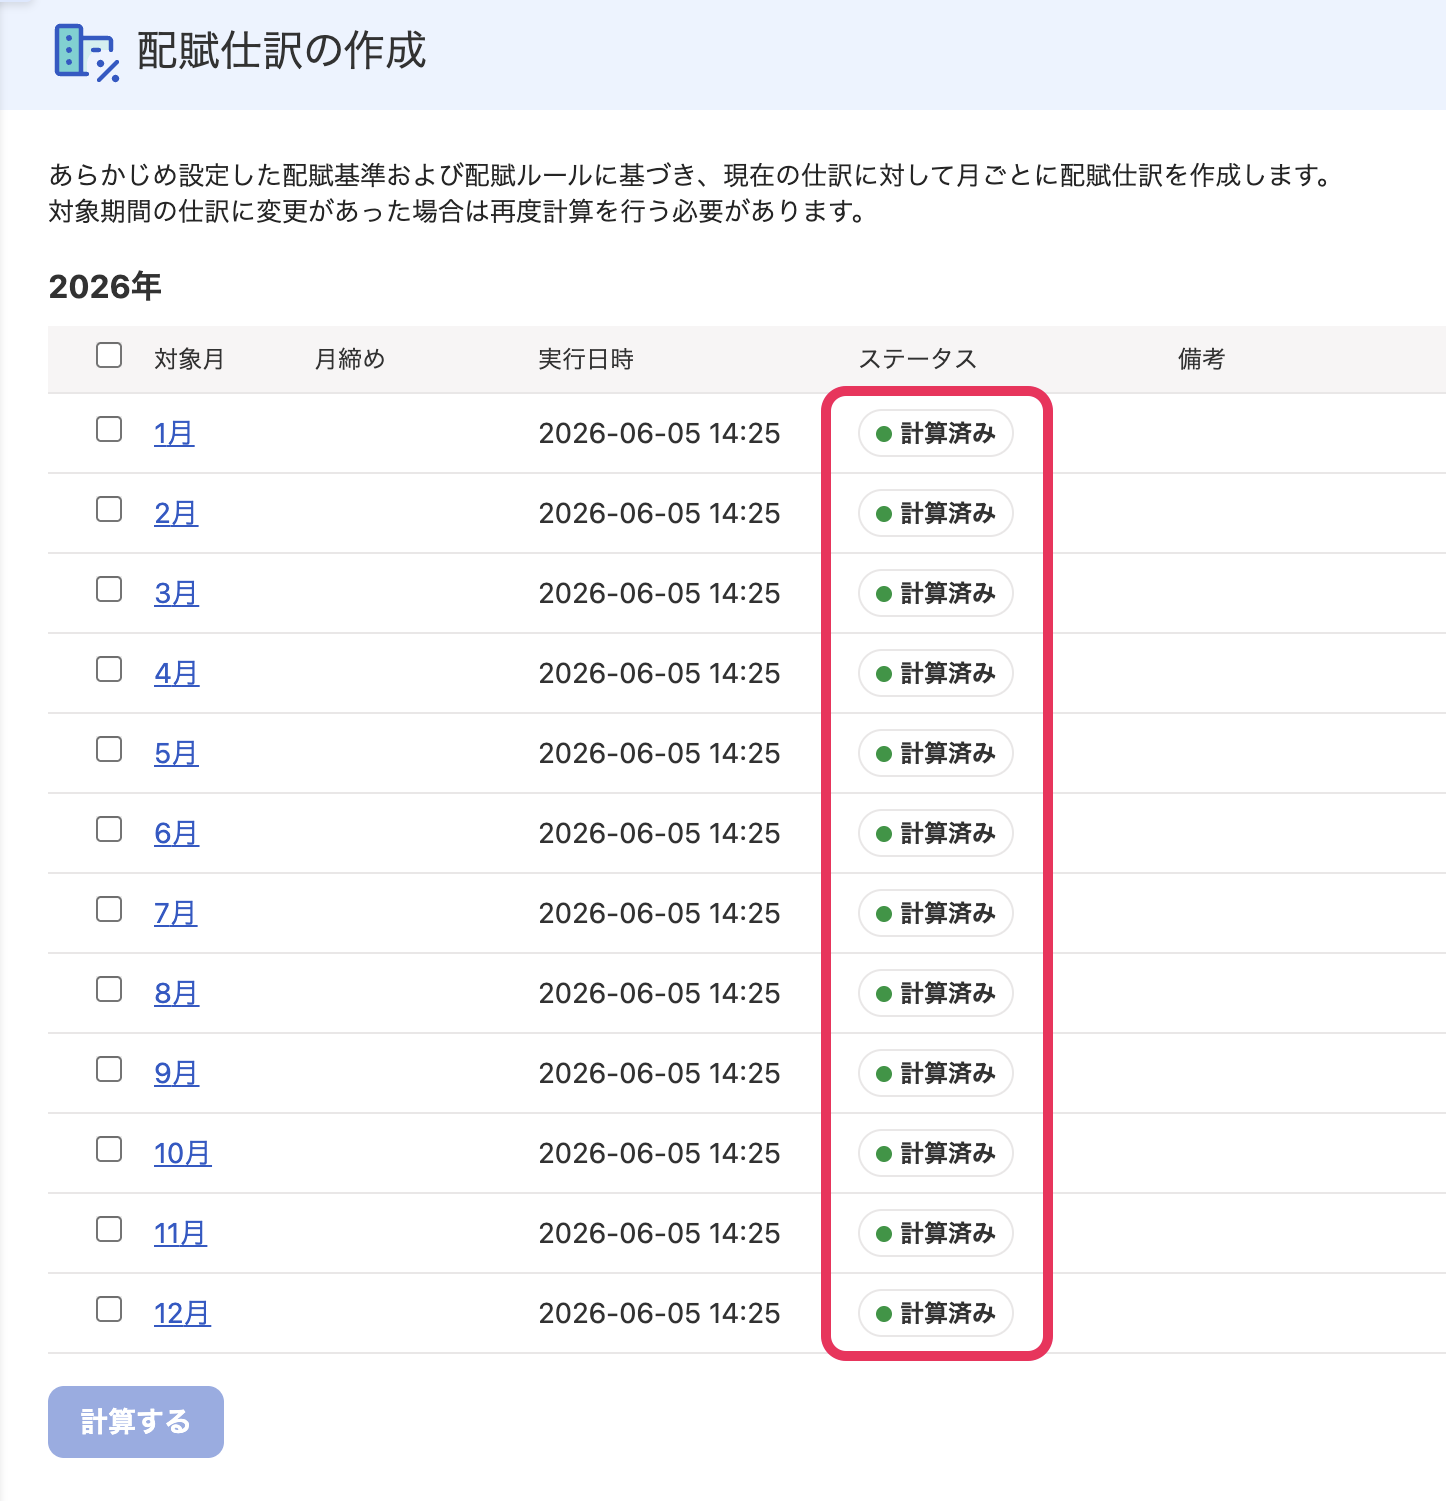Screen dimensions: 1446x1501
Task: Click the 計算済み status badge for 6月
Action: [x=936, y=833]
